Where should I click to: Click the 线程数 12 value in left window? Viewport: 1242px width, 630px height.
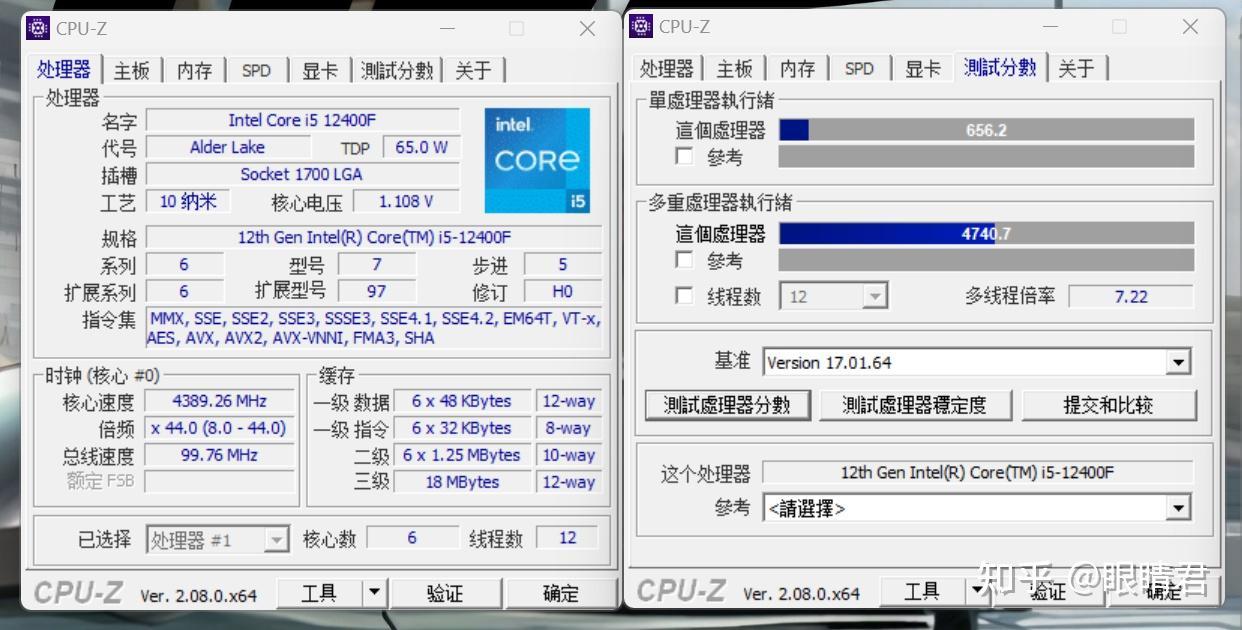pos(567,538)
